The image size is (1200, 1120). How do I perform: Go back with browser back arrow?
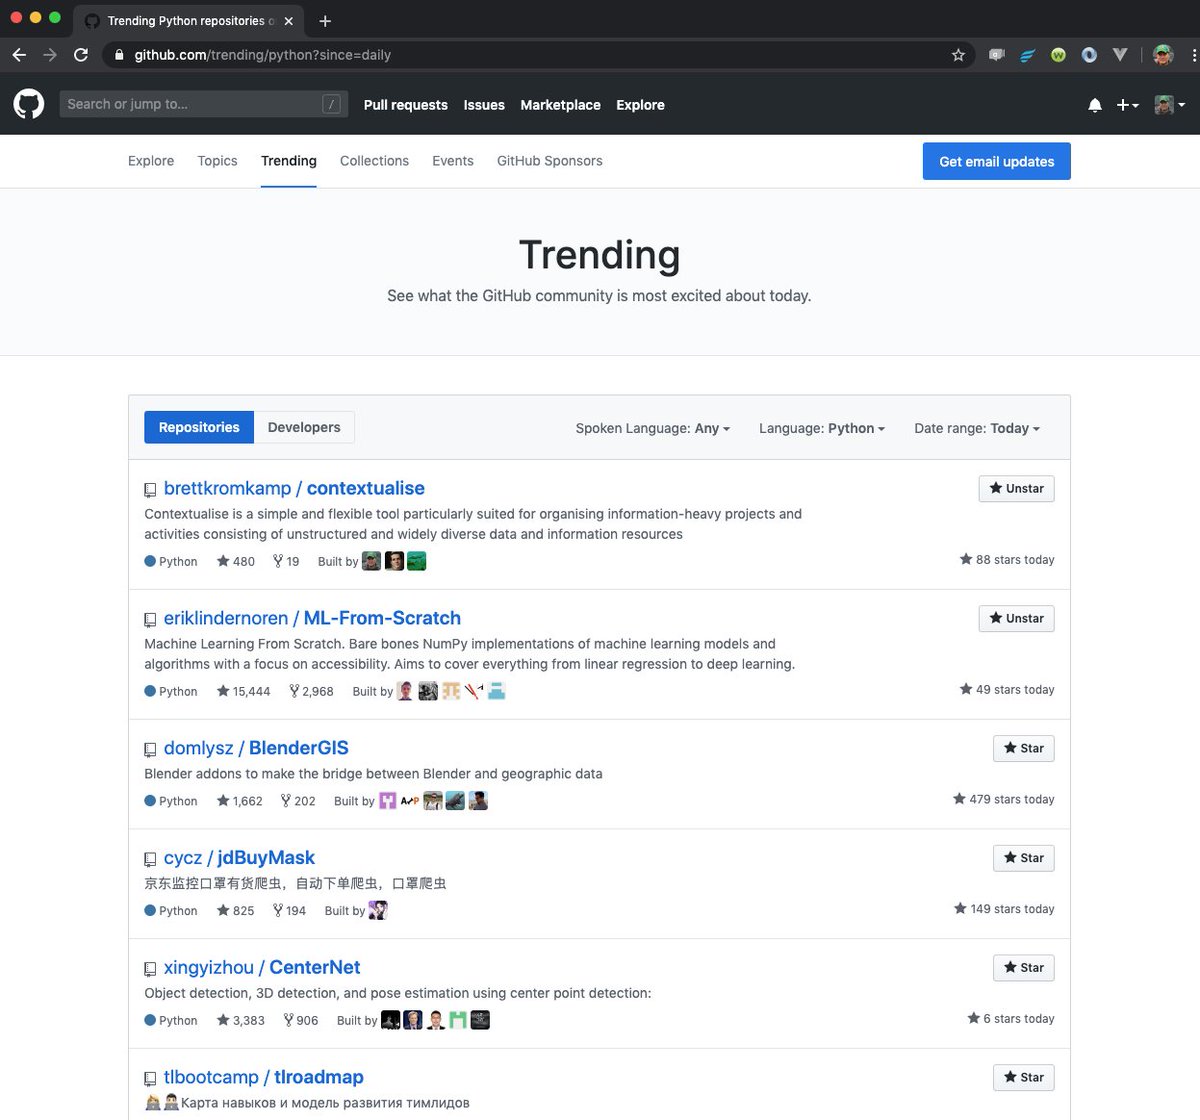tap(19, 55)
